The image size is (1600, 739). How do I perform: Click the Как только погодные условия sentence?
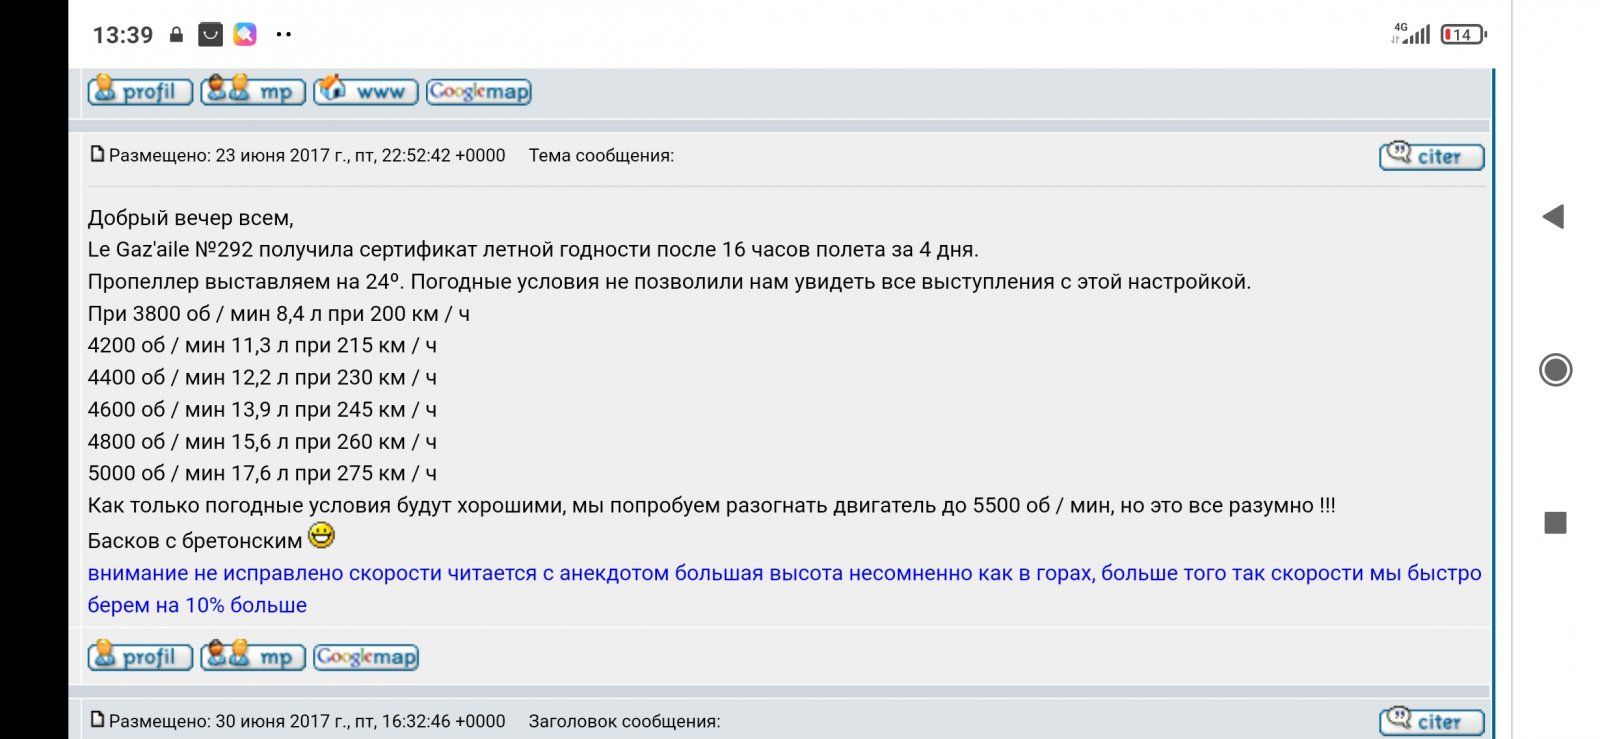click(x=711, y=505)
